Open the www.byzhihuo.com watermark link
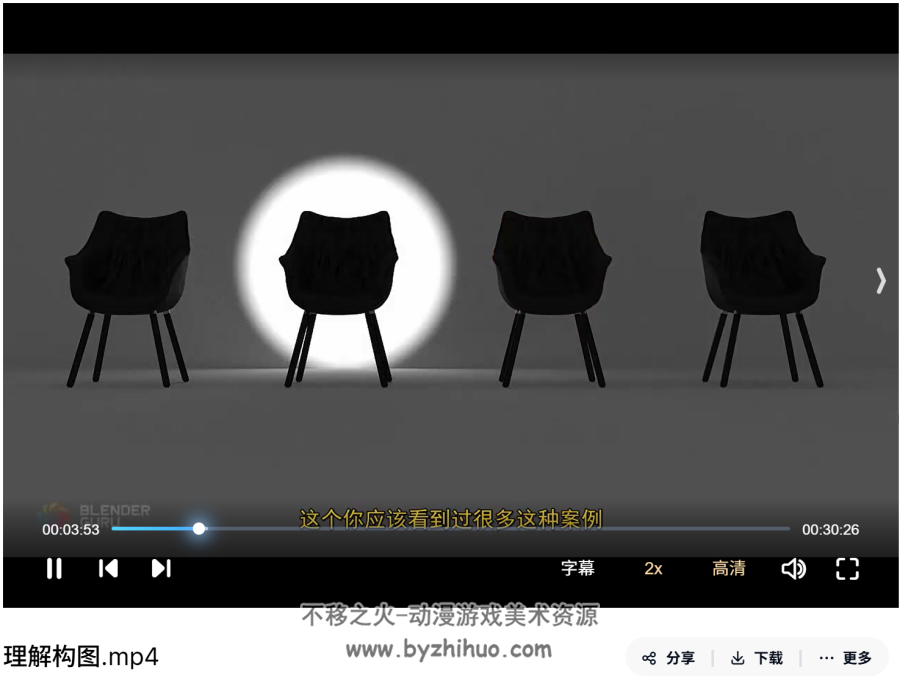This screenshot has width=900, height=681. [449, 649]
